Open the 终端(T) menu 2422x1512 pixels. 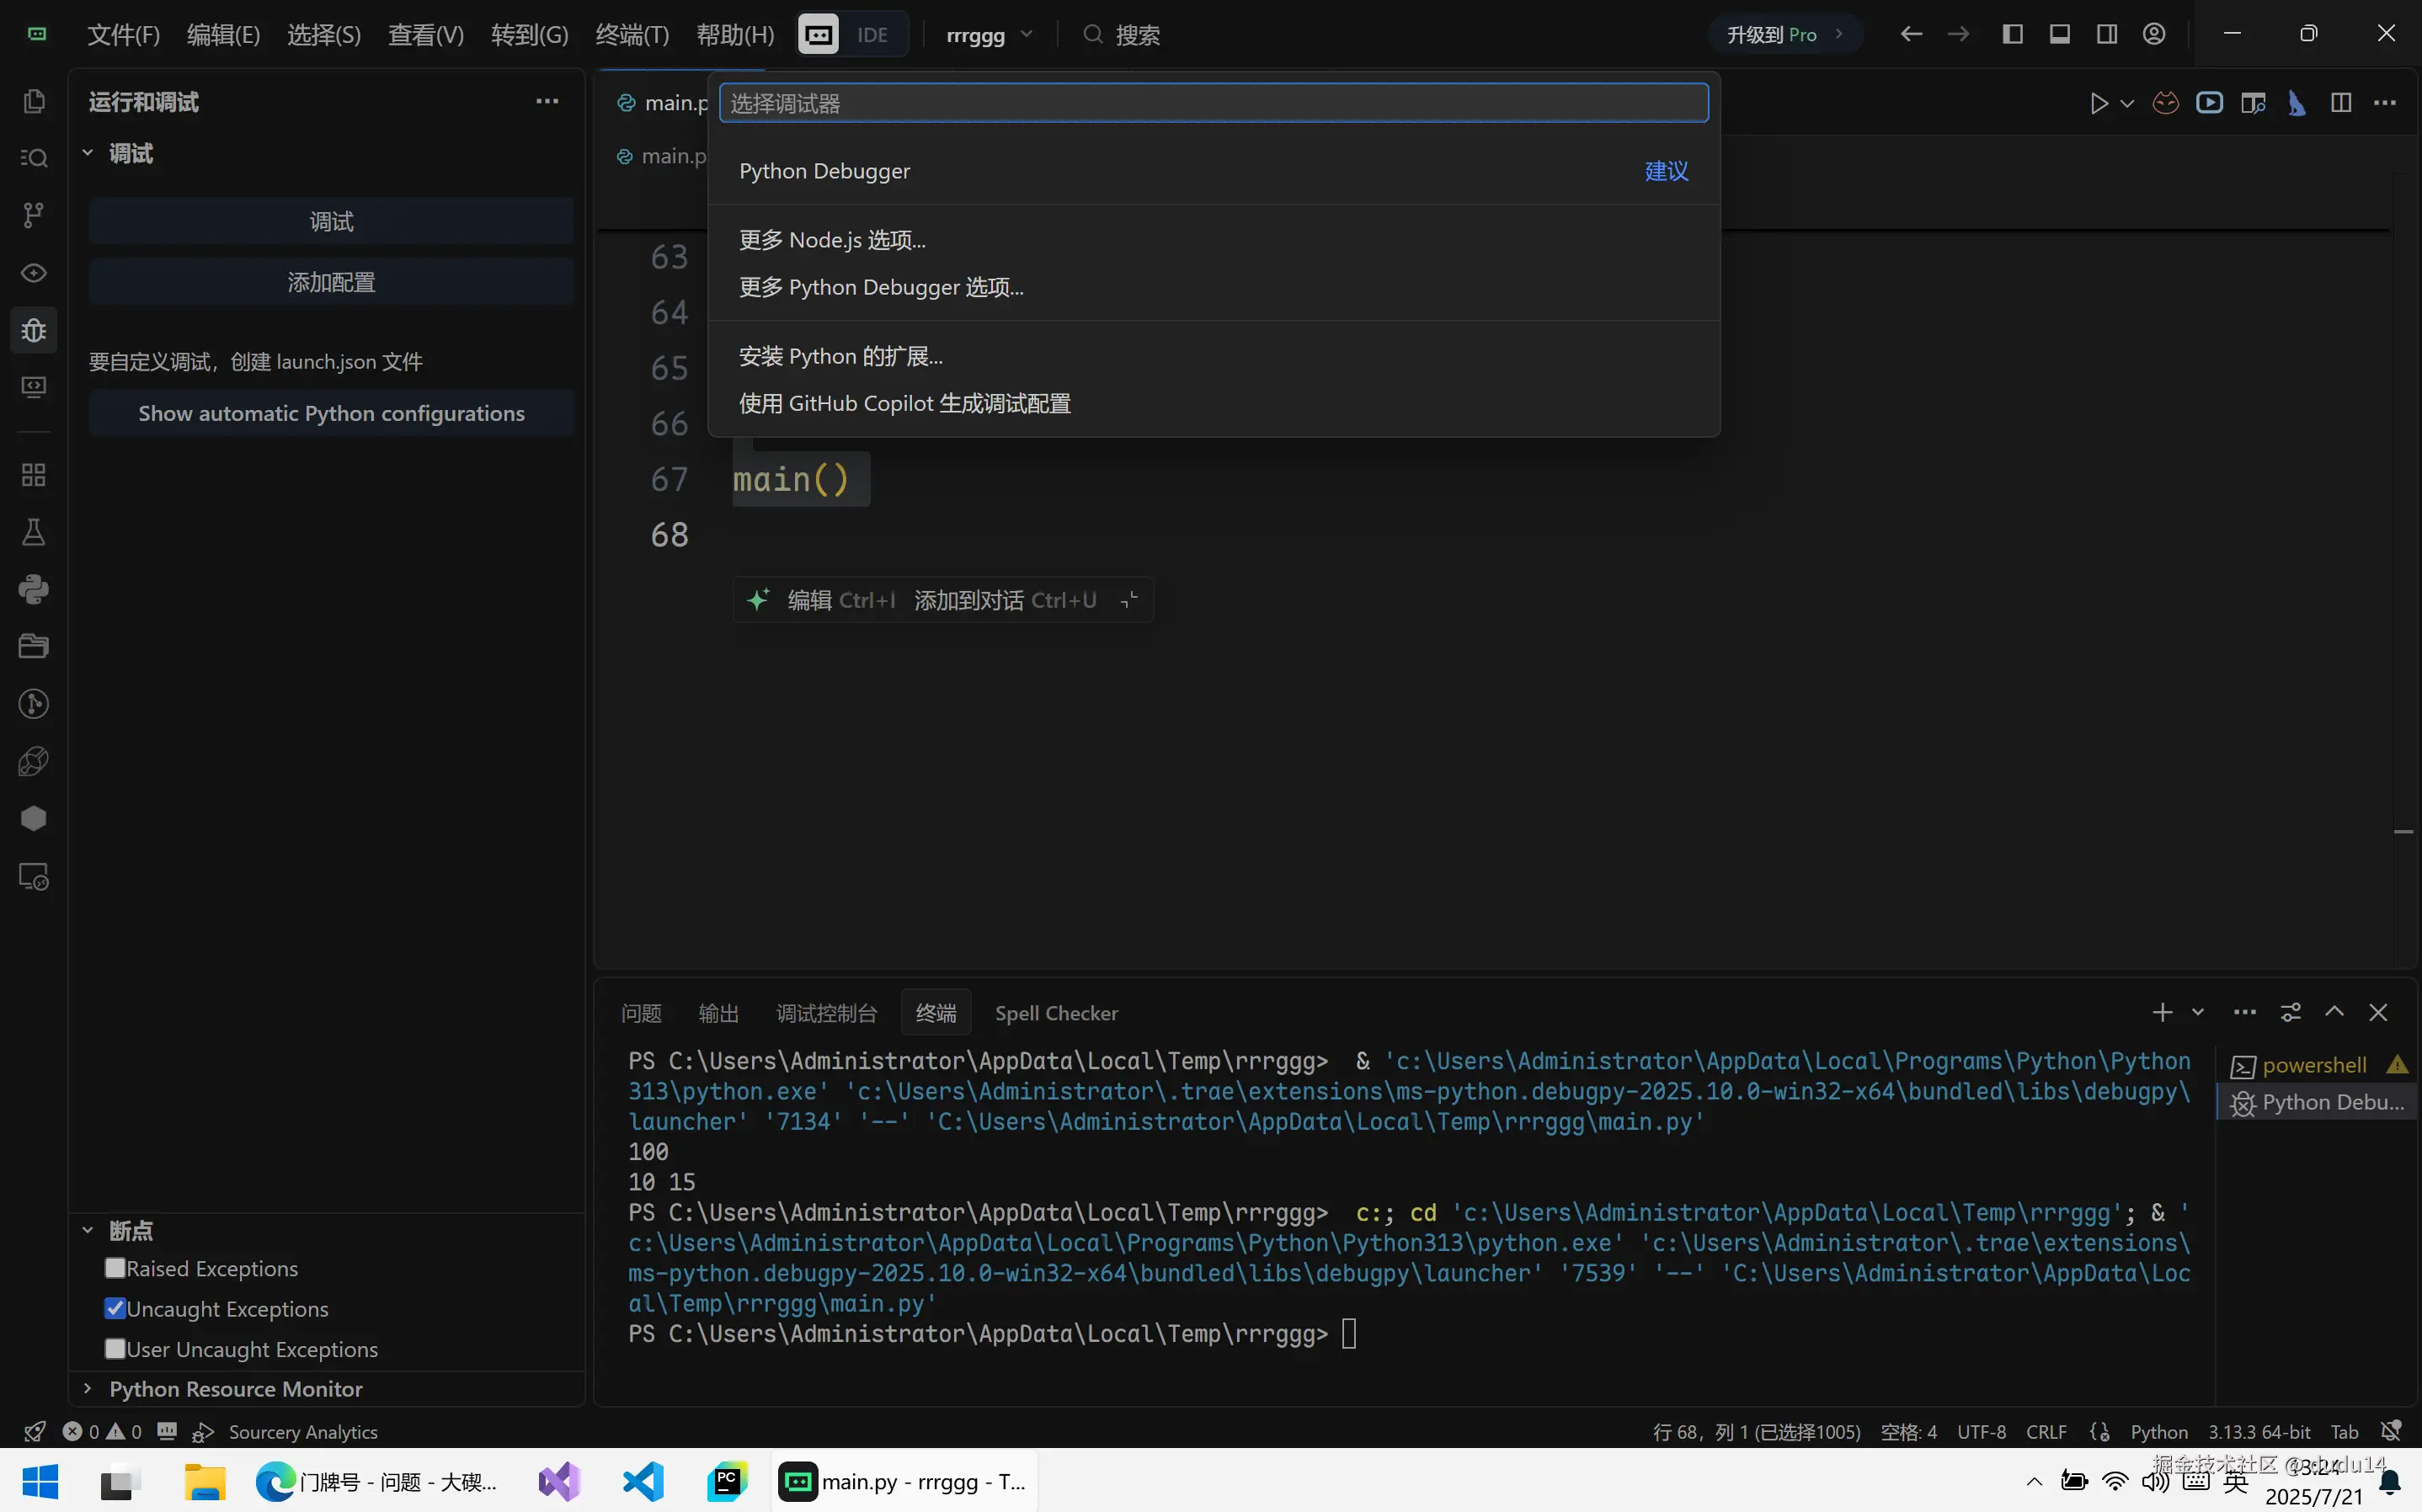(x=630, y=34)
